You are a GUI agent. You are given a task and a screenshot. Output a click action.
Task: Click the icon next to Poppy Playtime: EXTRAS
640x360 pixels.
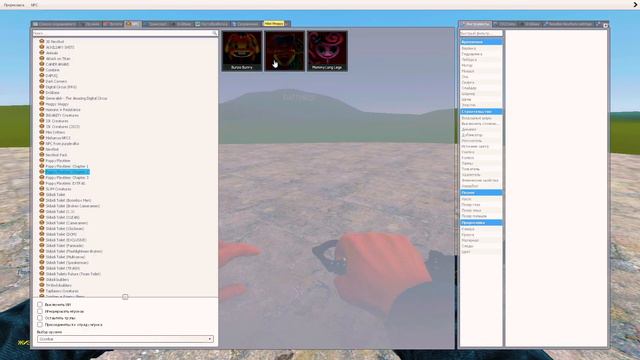[42, 183]
